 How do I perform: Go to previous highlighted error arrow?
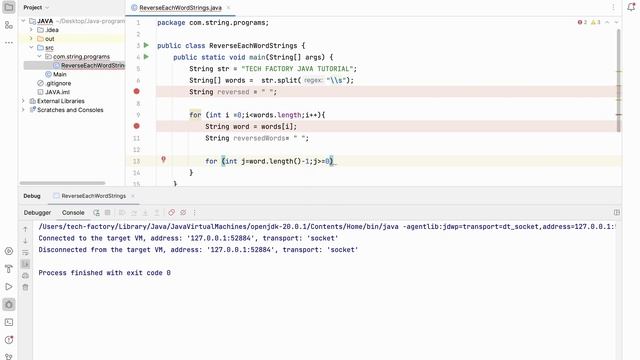pyautogui.click(x=607, y=22)
